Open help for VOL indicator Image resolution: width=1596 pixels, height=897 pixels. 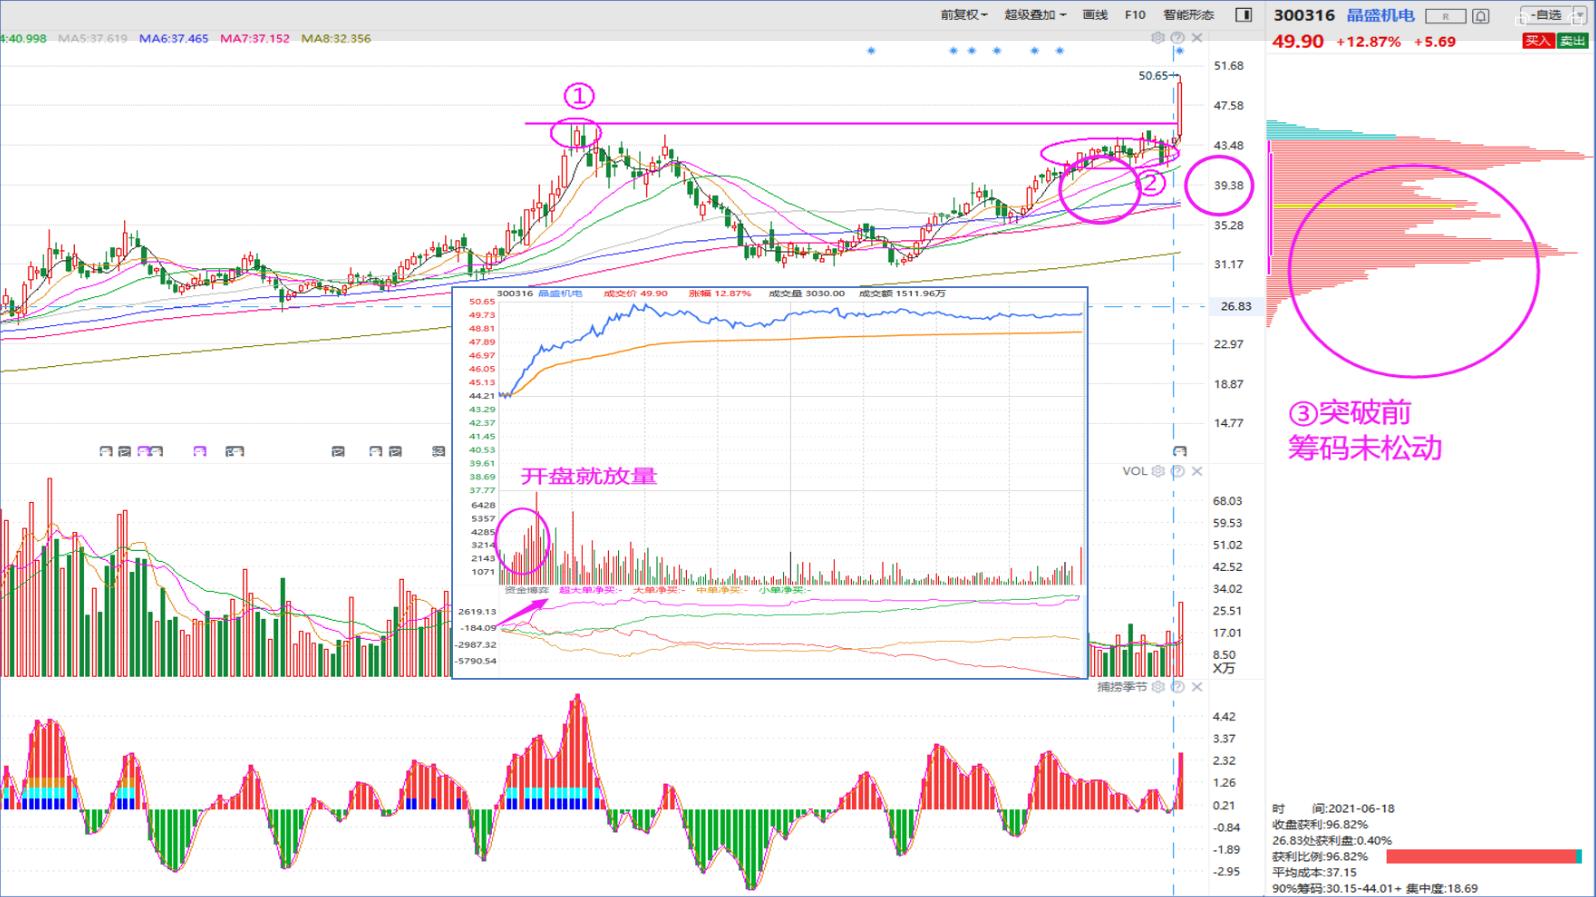(1178, 471)
